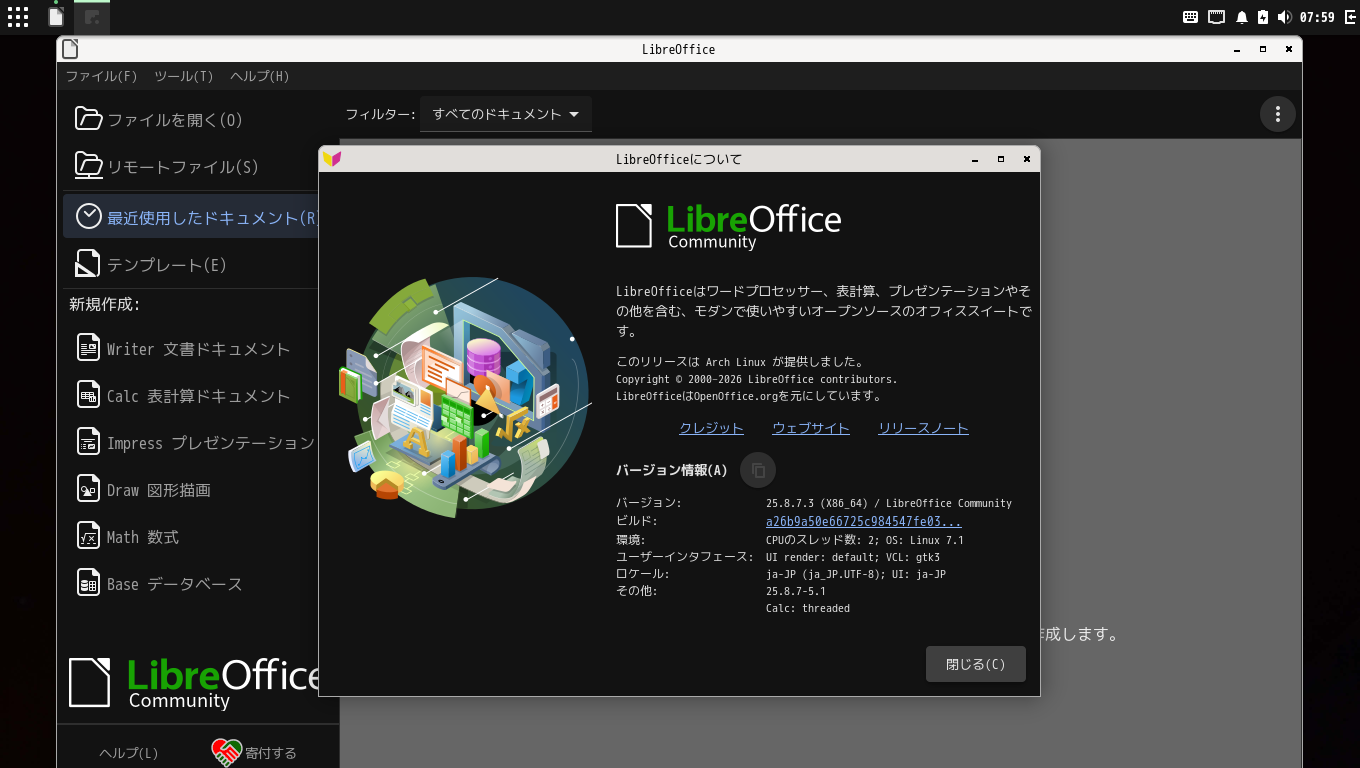Click the battery power icon in the tray
The width and height of the screenshot is (1360, 768).
pos(1263,17)
